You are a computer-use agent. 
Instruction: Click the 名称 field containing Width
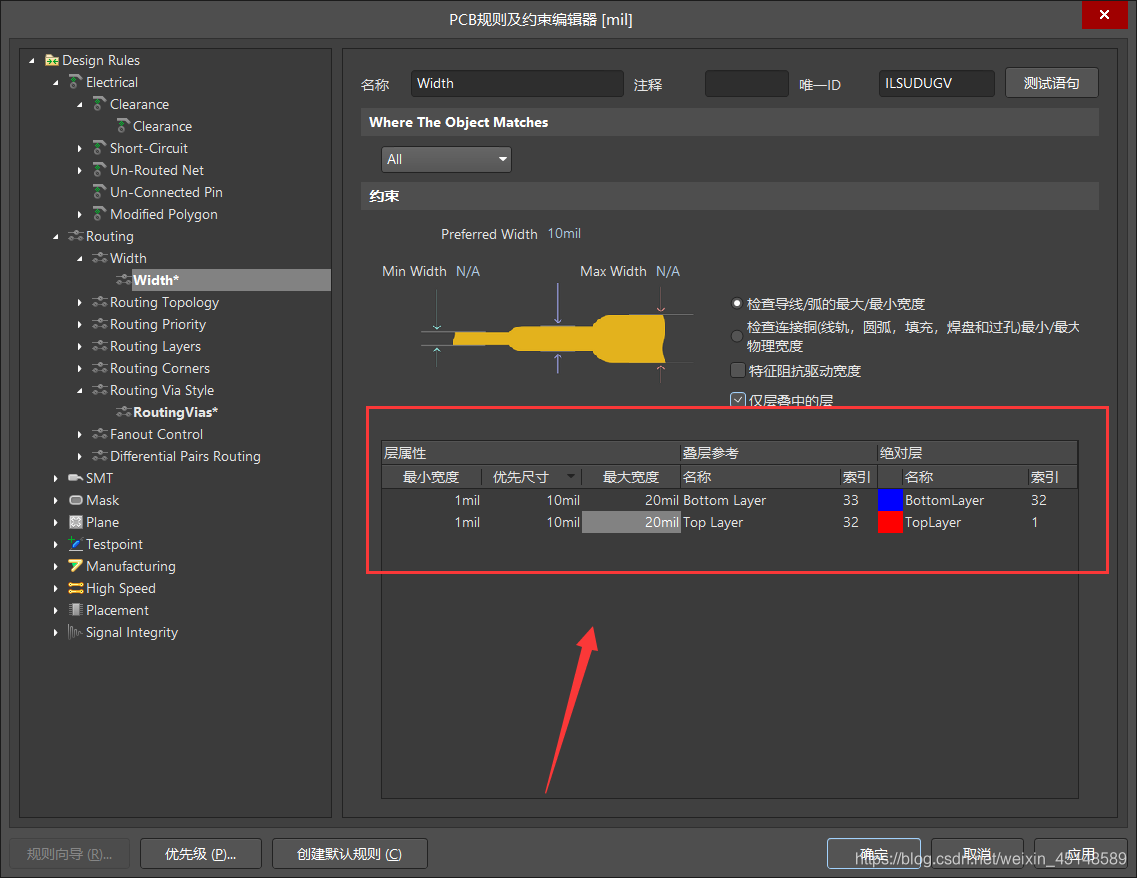(x=517, y=84)
